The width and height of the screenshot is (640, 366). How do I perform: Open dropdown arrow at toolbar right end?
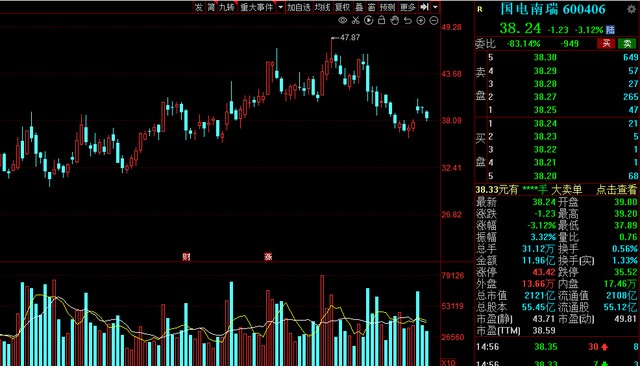pyautogui.click(x=435, y=7)
